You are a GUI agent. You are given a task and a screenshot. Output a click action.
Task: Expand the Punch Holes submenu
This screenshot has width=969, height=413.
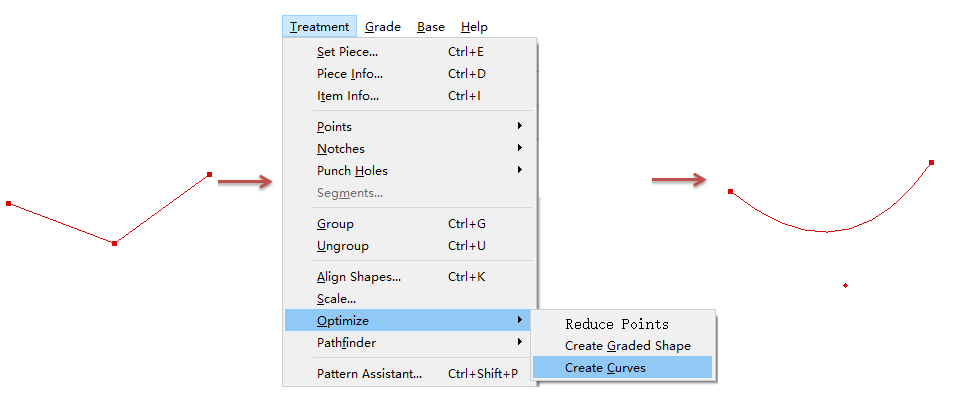(x=352, y=171)
